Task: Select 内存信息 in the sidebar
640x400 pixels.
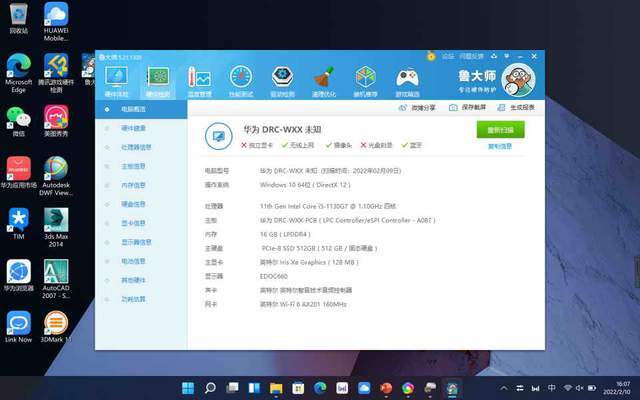Action: click(141, 185)
